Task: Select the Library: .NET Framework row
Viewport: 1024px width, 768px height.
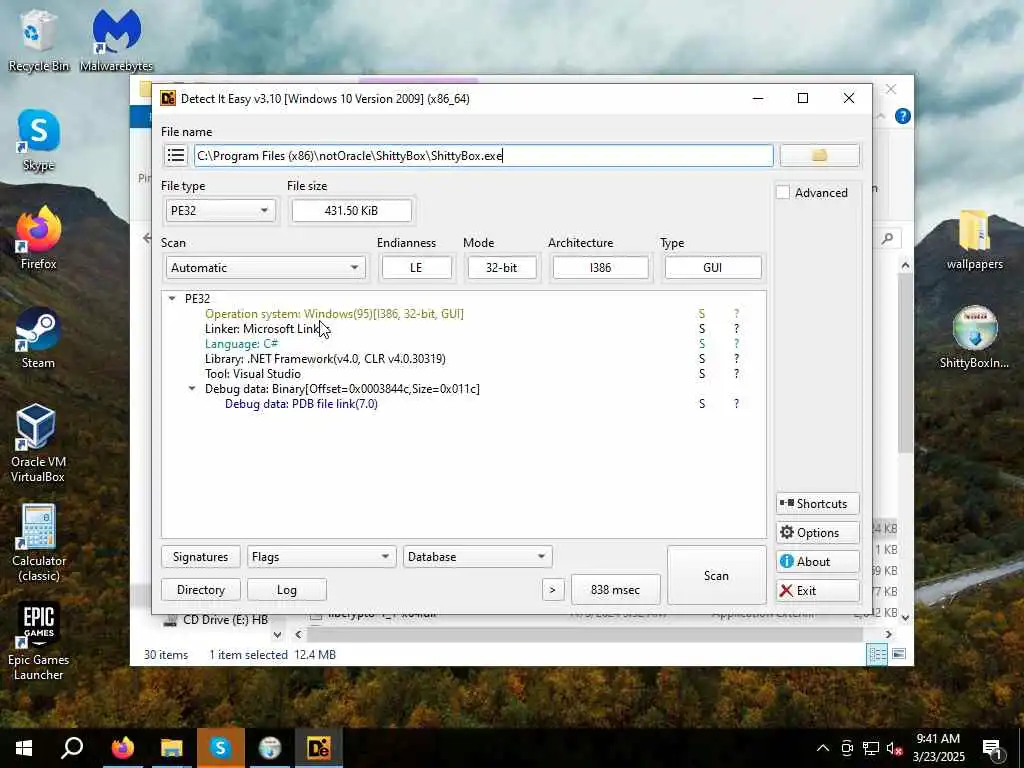Action: [x=325, y=359]
